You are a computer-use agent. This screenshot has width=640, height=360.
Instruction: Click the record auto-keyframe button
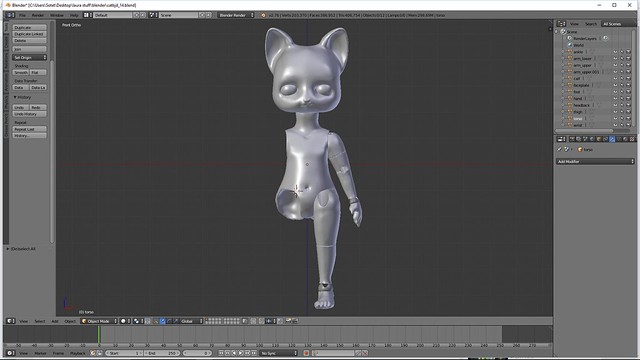click(306, 353)
